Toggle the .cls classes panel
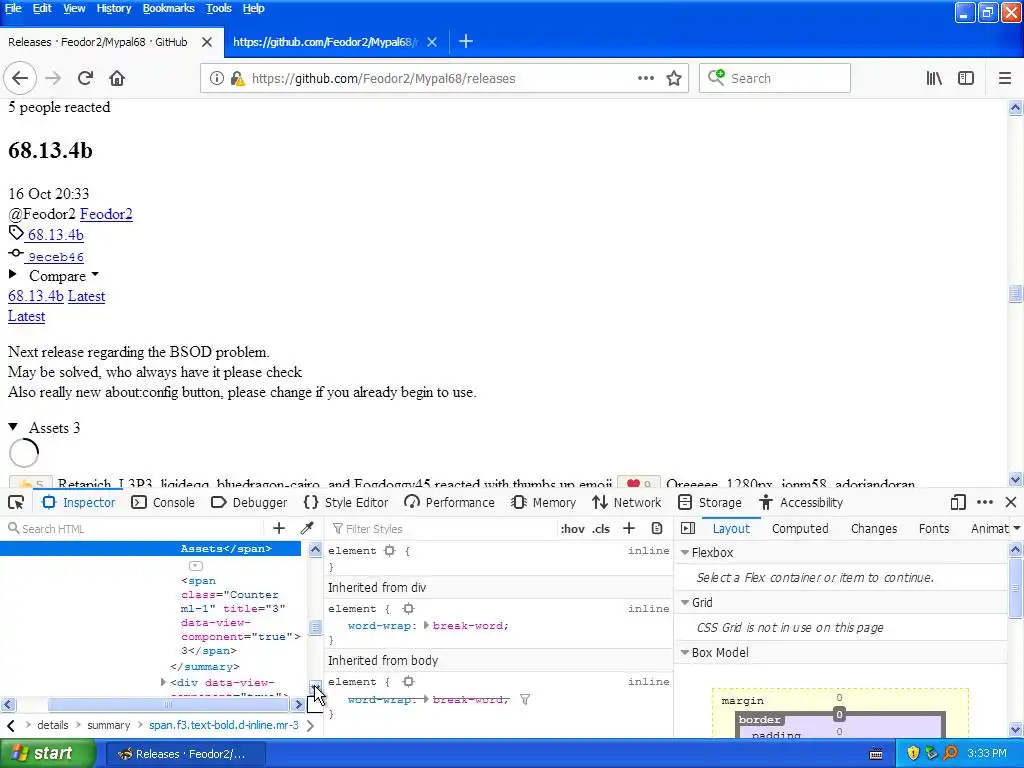Screen dimensions: 1024x768 [601, 529]
